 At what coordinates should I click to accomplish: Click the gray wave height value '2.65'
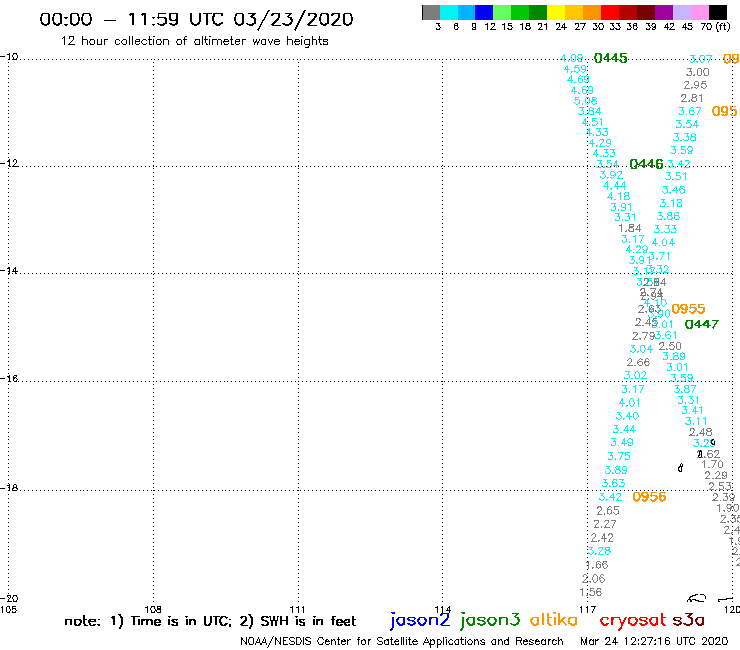point(608,510)
